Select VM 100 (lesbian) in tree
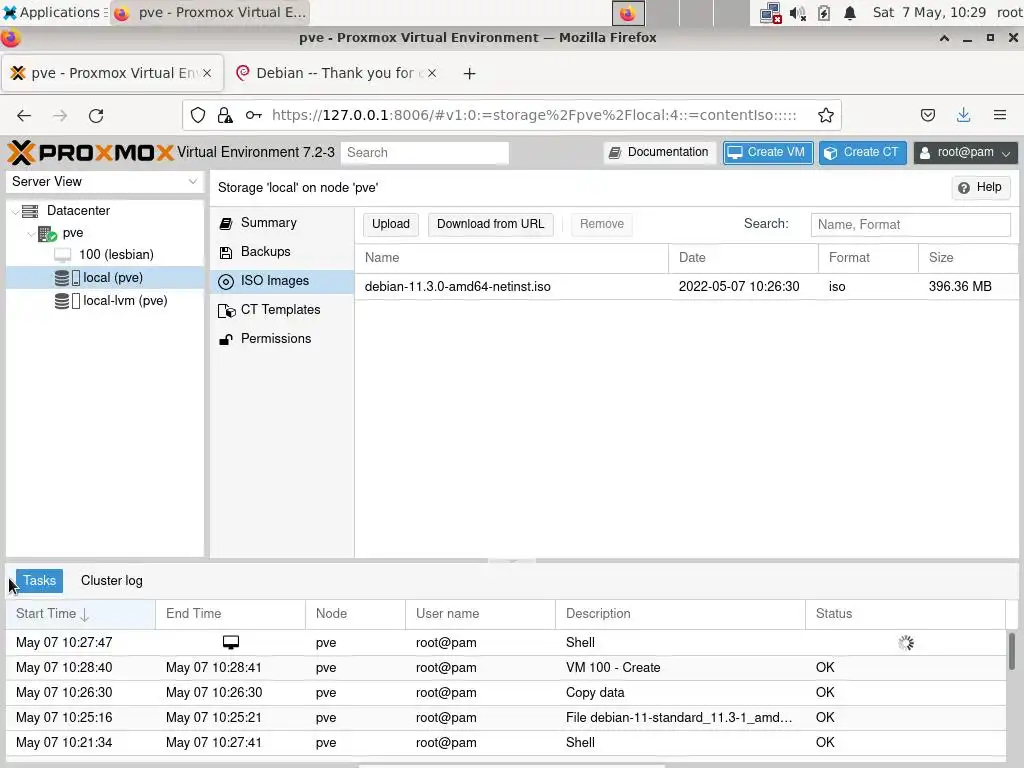This screenshot has width=1024, height=768. (x=116, y=255)
